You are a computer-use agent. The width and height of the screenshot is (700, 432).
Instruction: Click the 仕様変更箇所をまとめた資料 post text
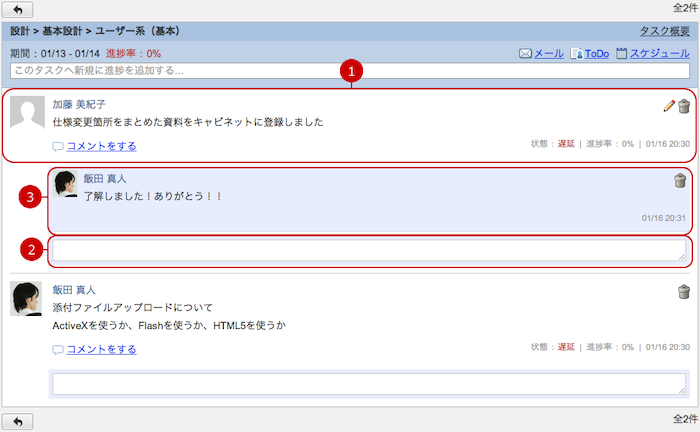pyautogui.click(x=188, y=122)
